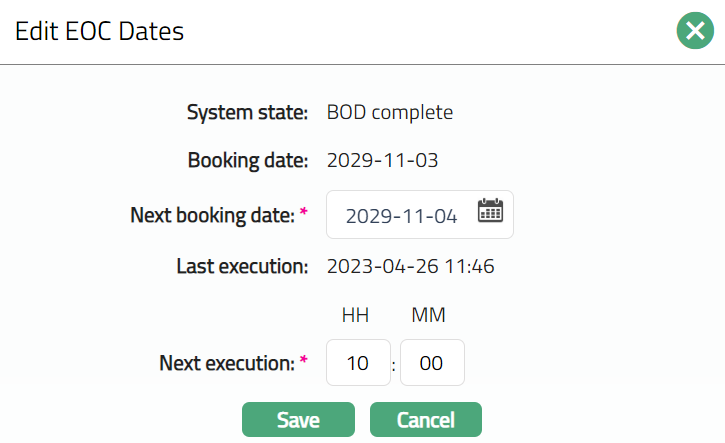Close the Edit EOC Dates dialog

[695, 31]
